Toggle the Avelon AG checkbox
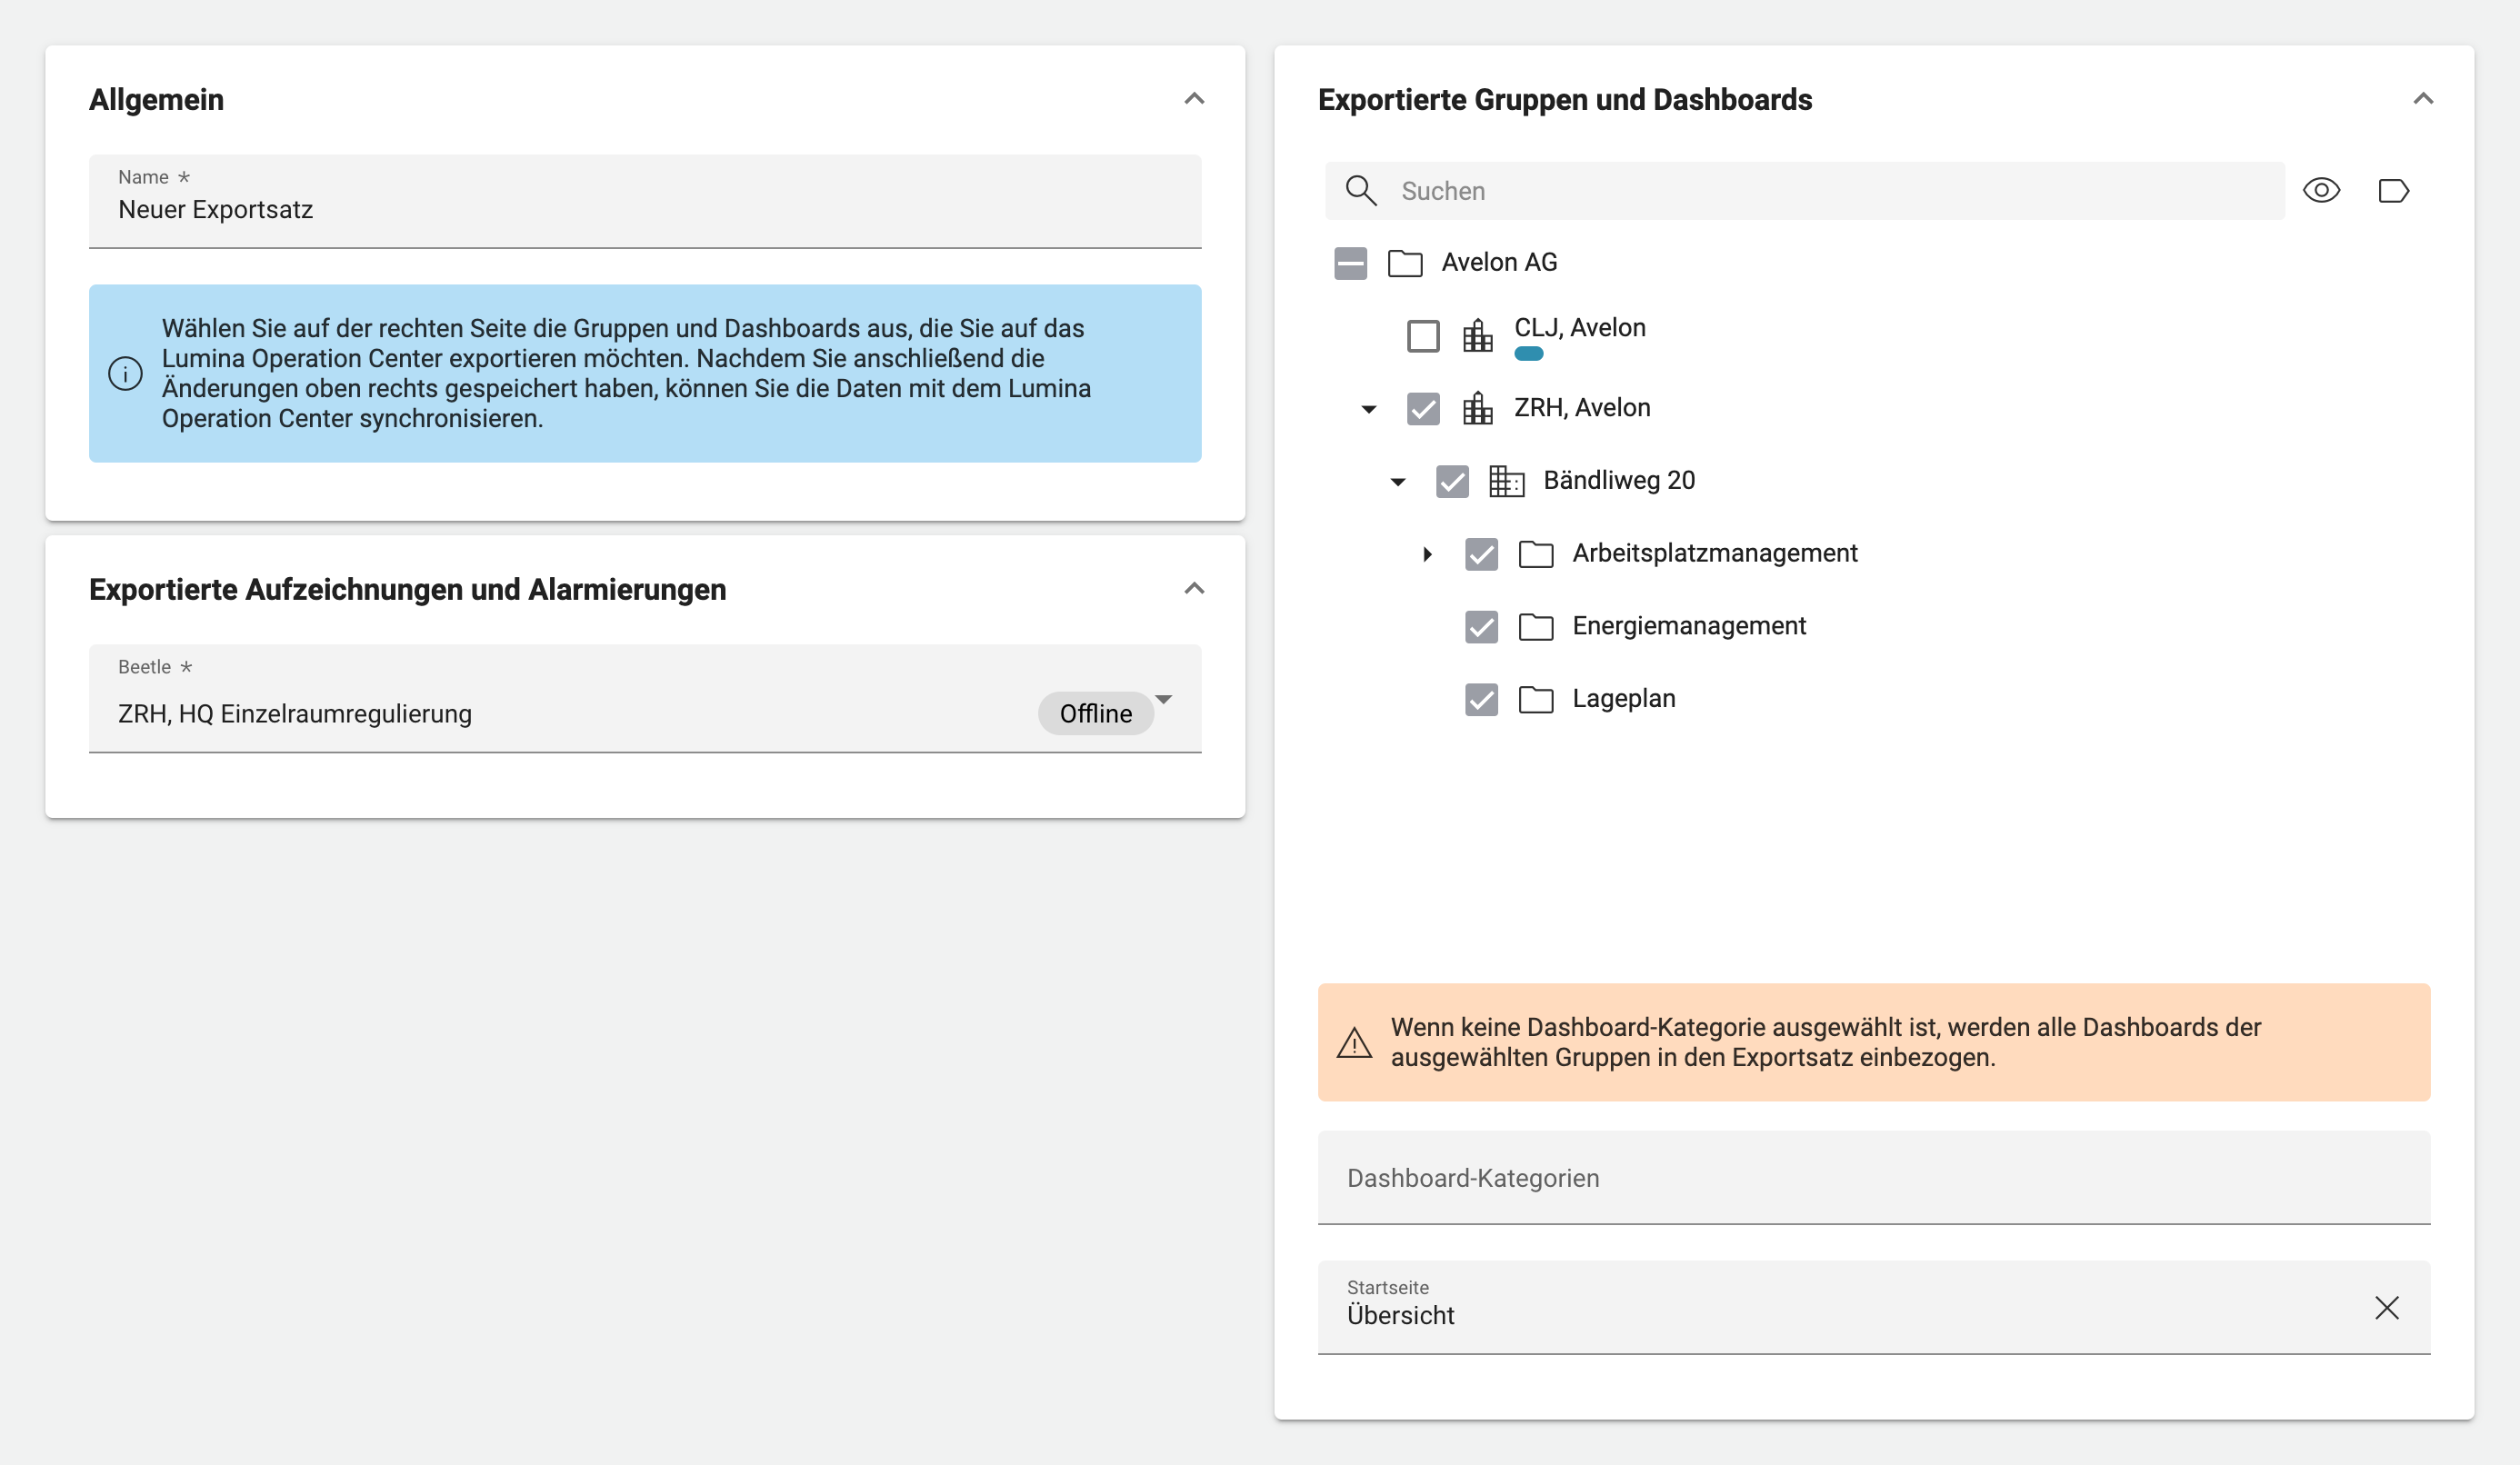Viewport: 2520px width, 1465px height. click(1350, 263)
